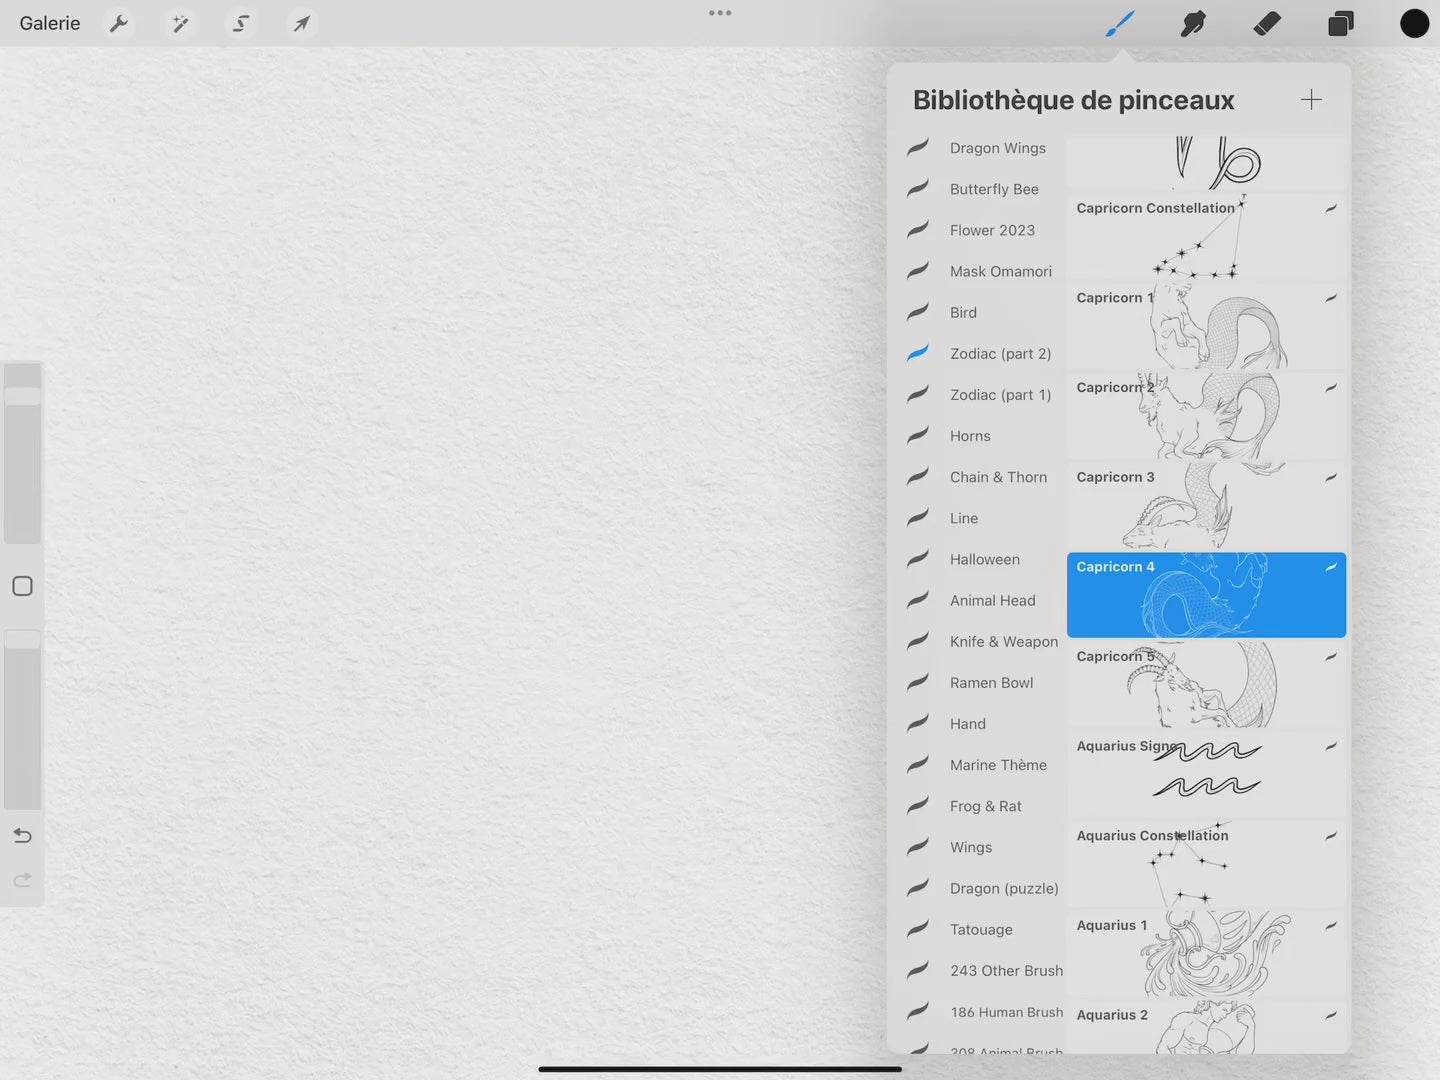Select the Smudge tool
Viewport: 1440px width, 1080px height.
[1193, 23]
